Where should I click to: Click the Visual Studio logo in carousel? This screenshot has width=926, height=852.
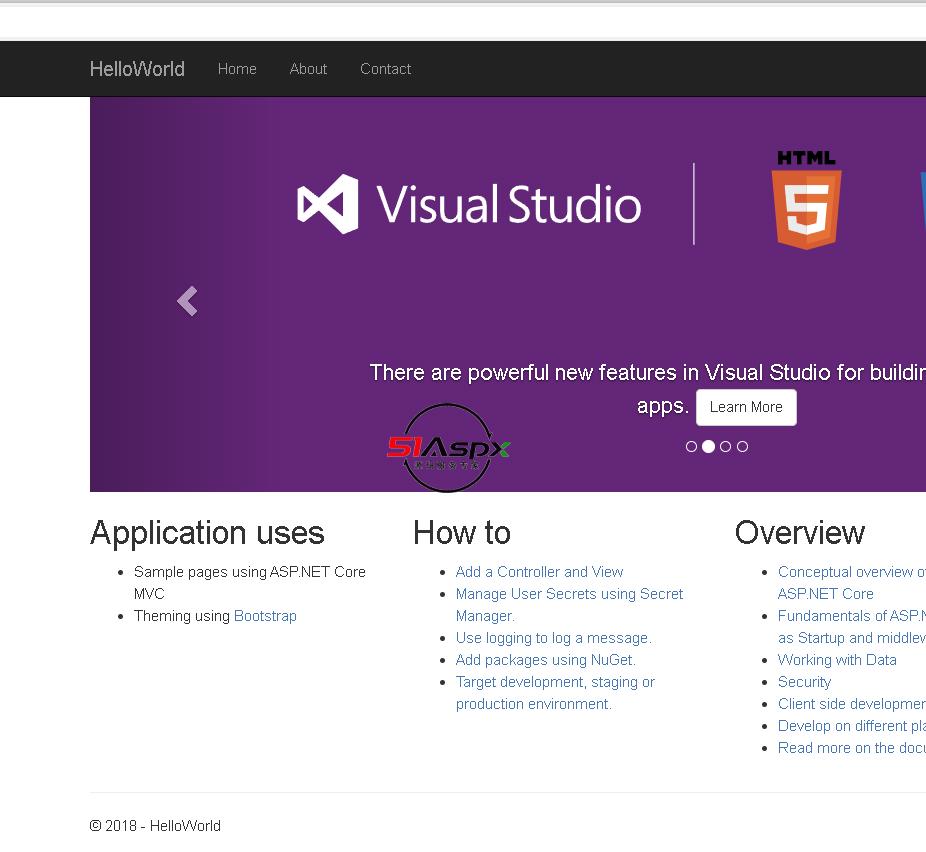coord(469,204)
